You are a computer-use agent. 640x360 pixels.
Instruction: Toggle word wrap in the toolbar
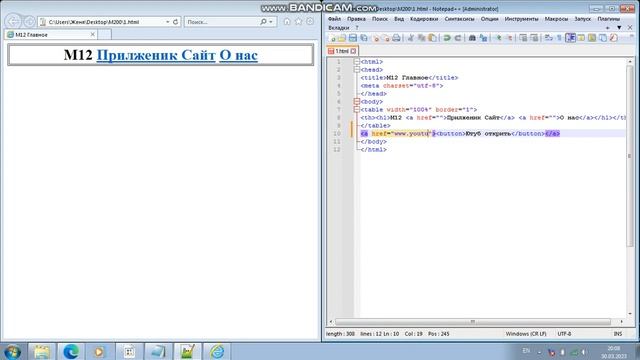click(x=549, y=38)
